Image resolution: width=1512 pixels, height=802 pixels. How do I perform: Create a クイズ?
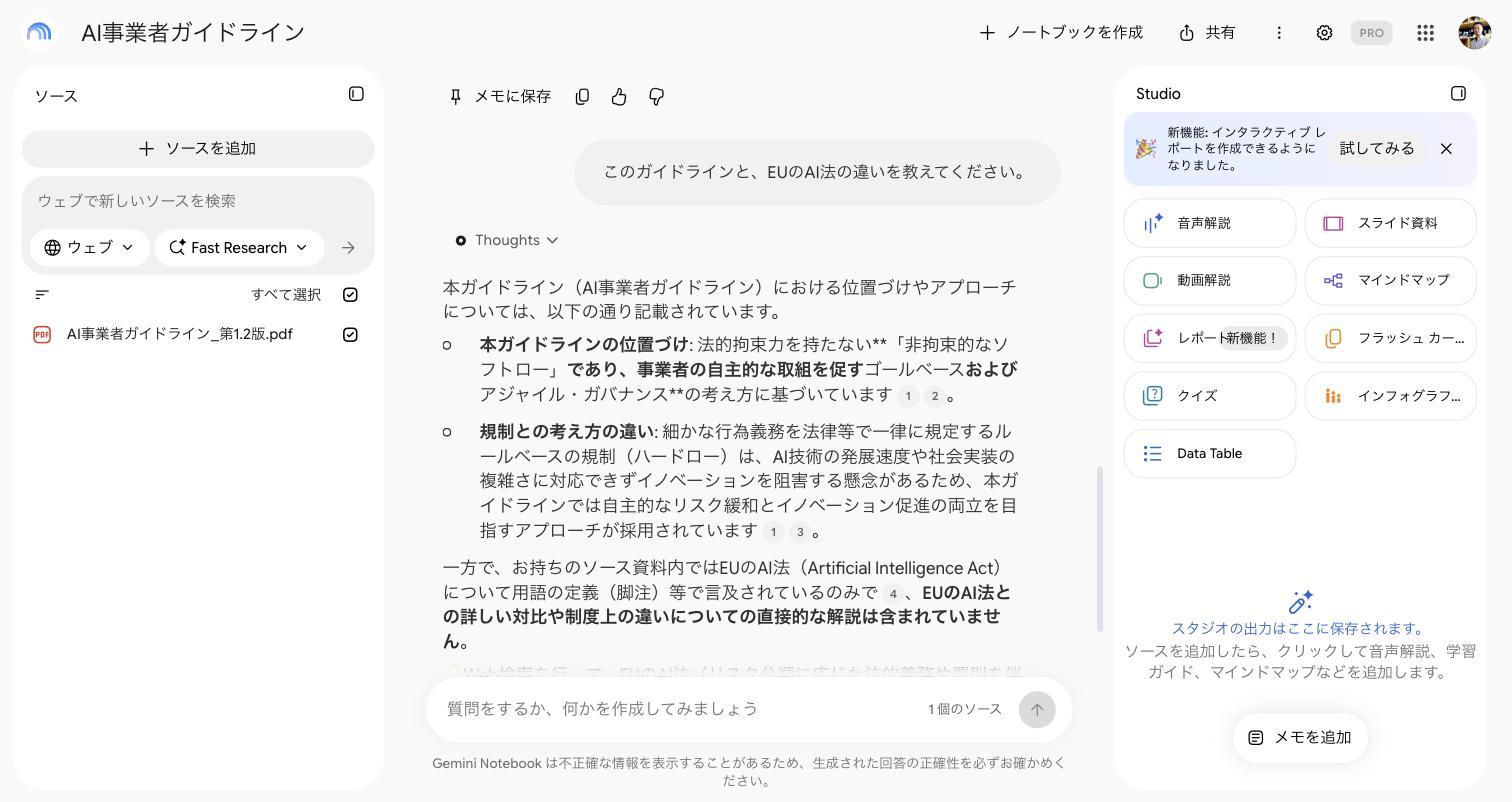[1210, 396]
